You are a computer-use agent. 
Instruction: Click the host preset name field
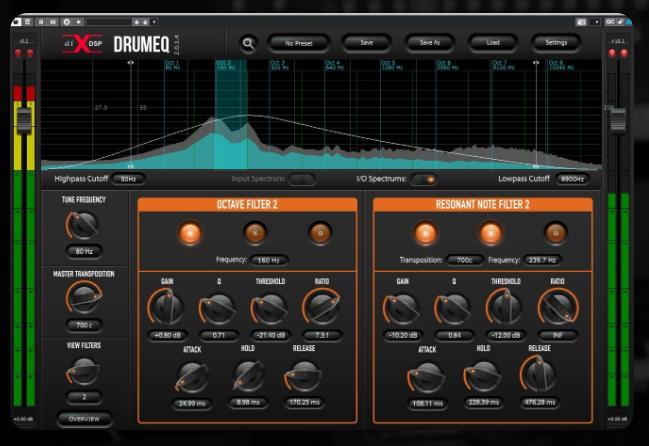109,22
